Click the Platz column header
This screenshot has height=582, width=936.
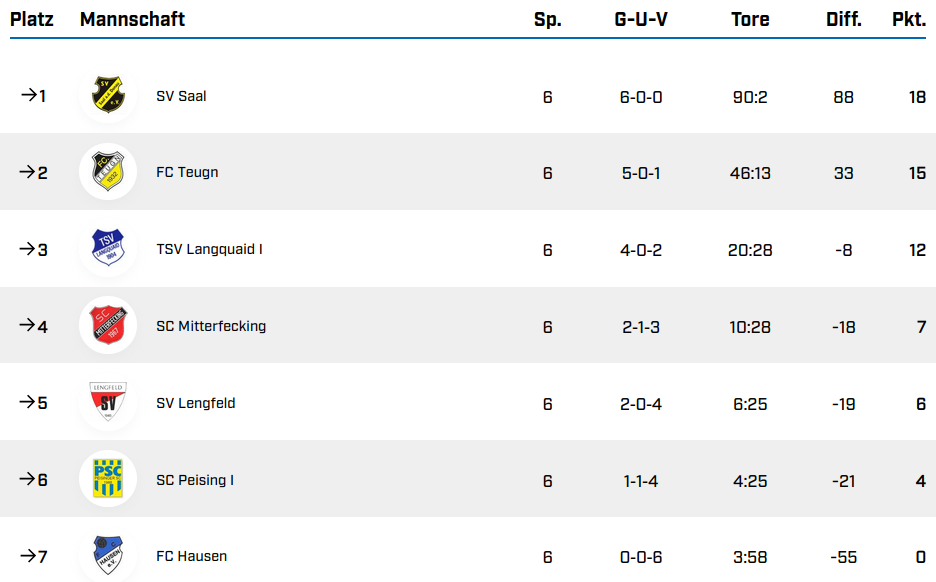[x=32, y=19]
